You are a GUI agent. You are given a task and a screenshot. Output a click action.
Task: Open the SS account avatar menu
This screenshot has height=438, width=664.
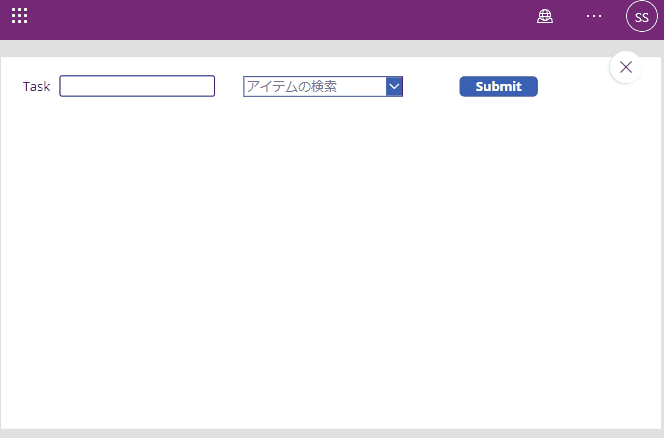click(641, 17)
